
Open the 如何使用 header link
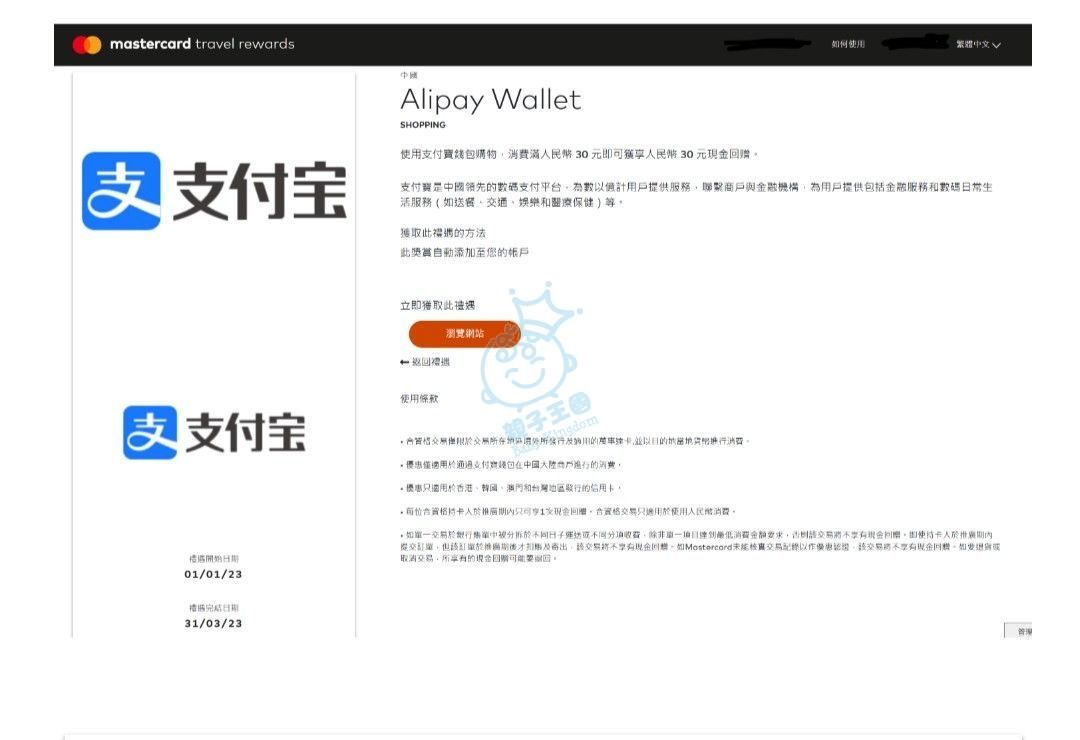pos(848,44)
